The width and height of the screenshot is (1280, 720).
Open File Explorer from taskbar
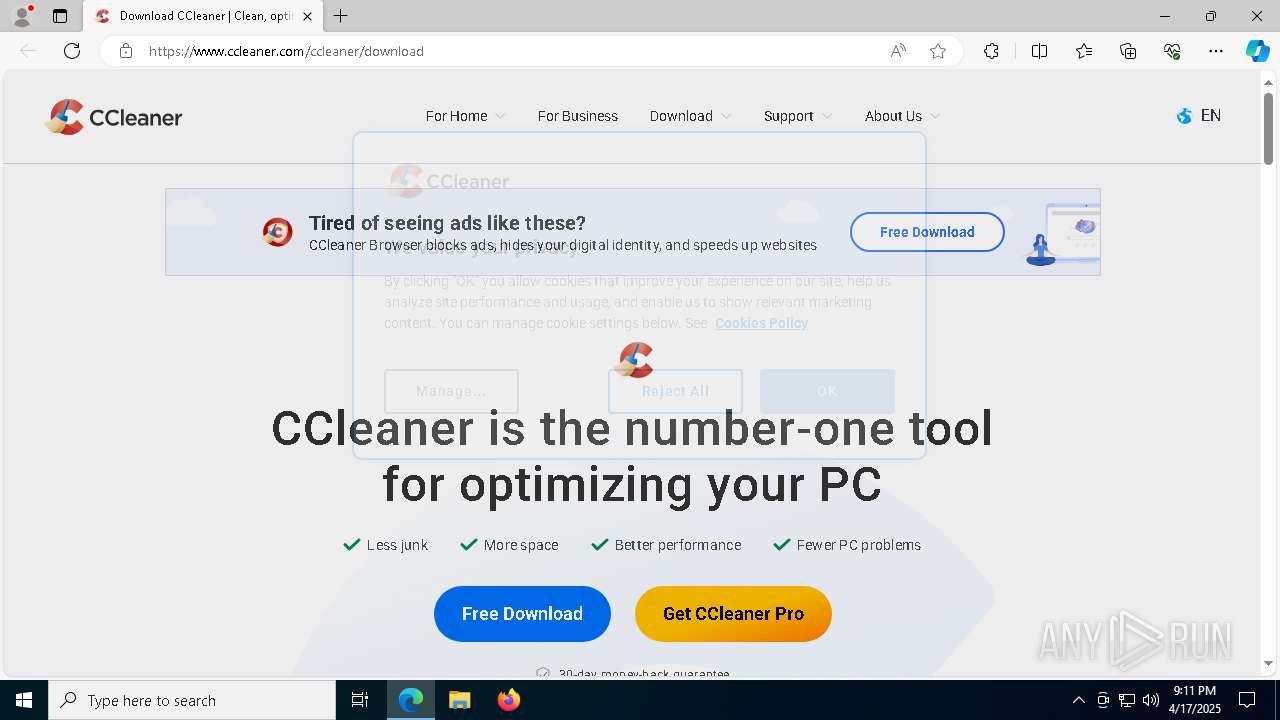[x=459, y=700]
